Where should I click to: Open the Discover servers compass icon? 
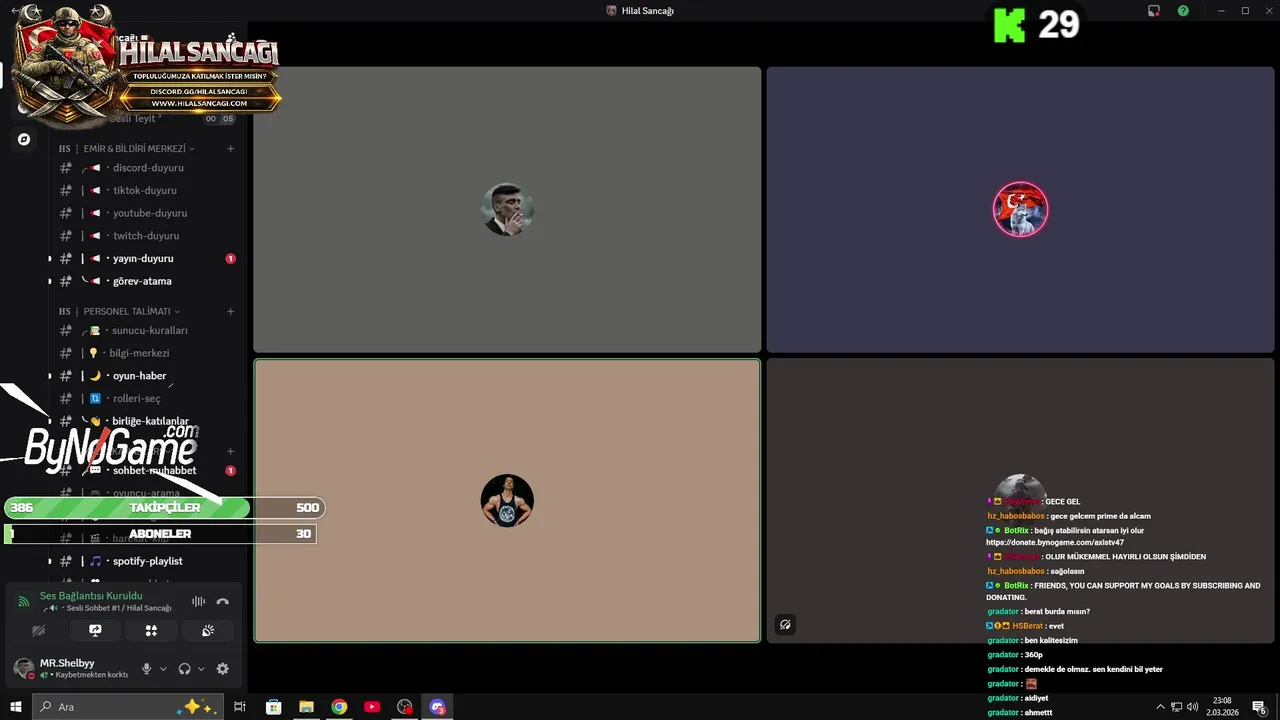coord(24,139)
